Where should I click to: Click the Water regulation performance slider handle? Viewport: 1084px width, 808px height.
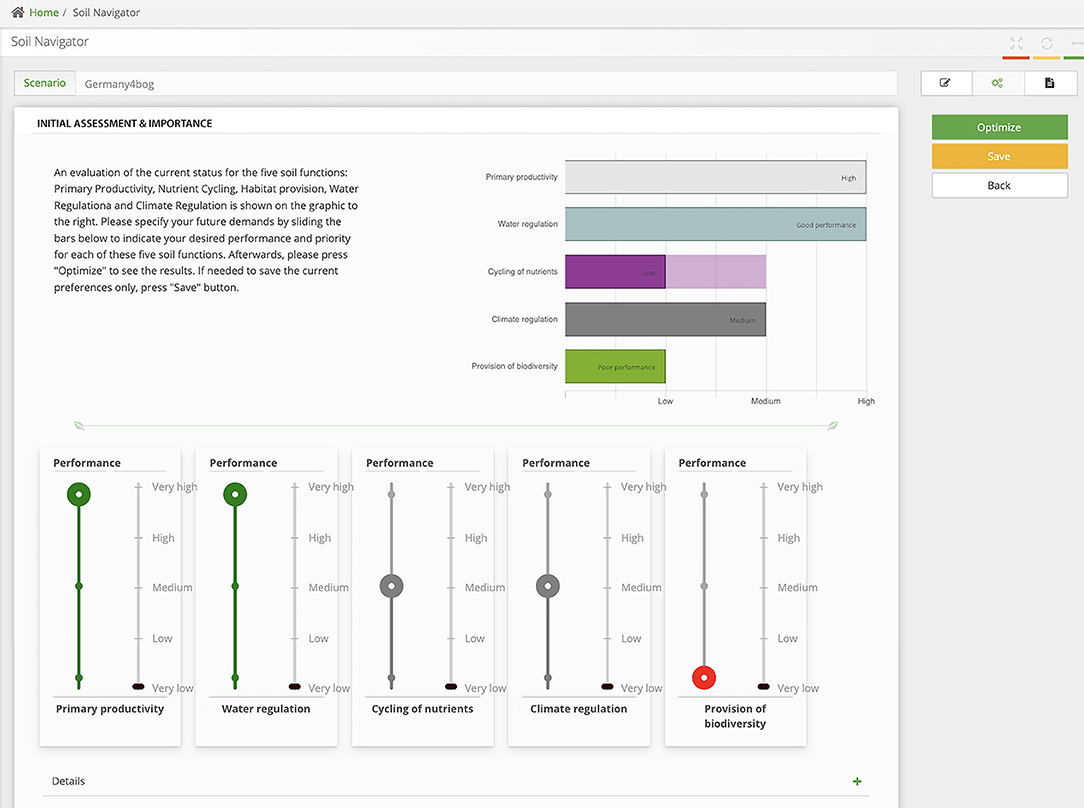235,494
